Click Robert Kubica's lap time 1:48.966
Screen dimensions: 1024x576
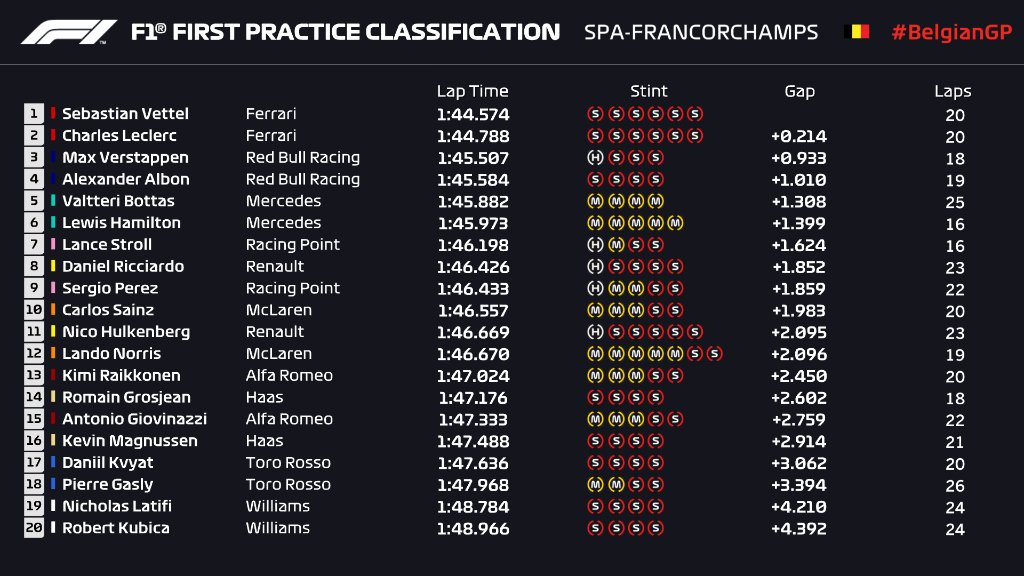(x=472, y=528)
